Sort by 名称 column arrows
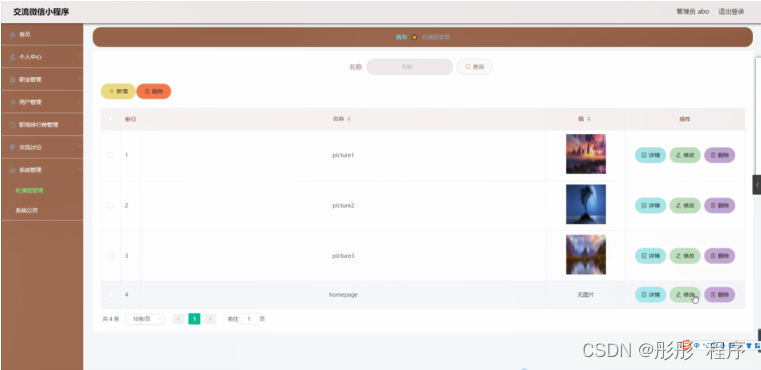The image size is (761, 370). click(x=349, y=119)
